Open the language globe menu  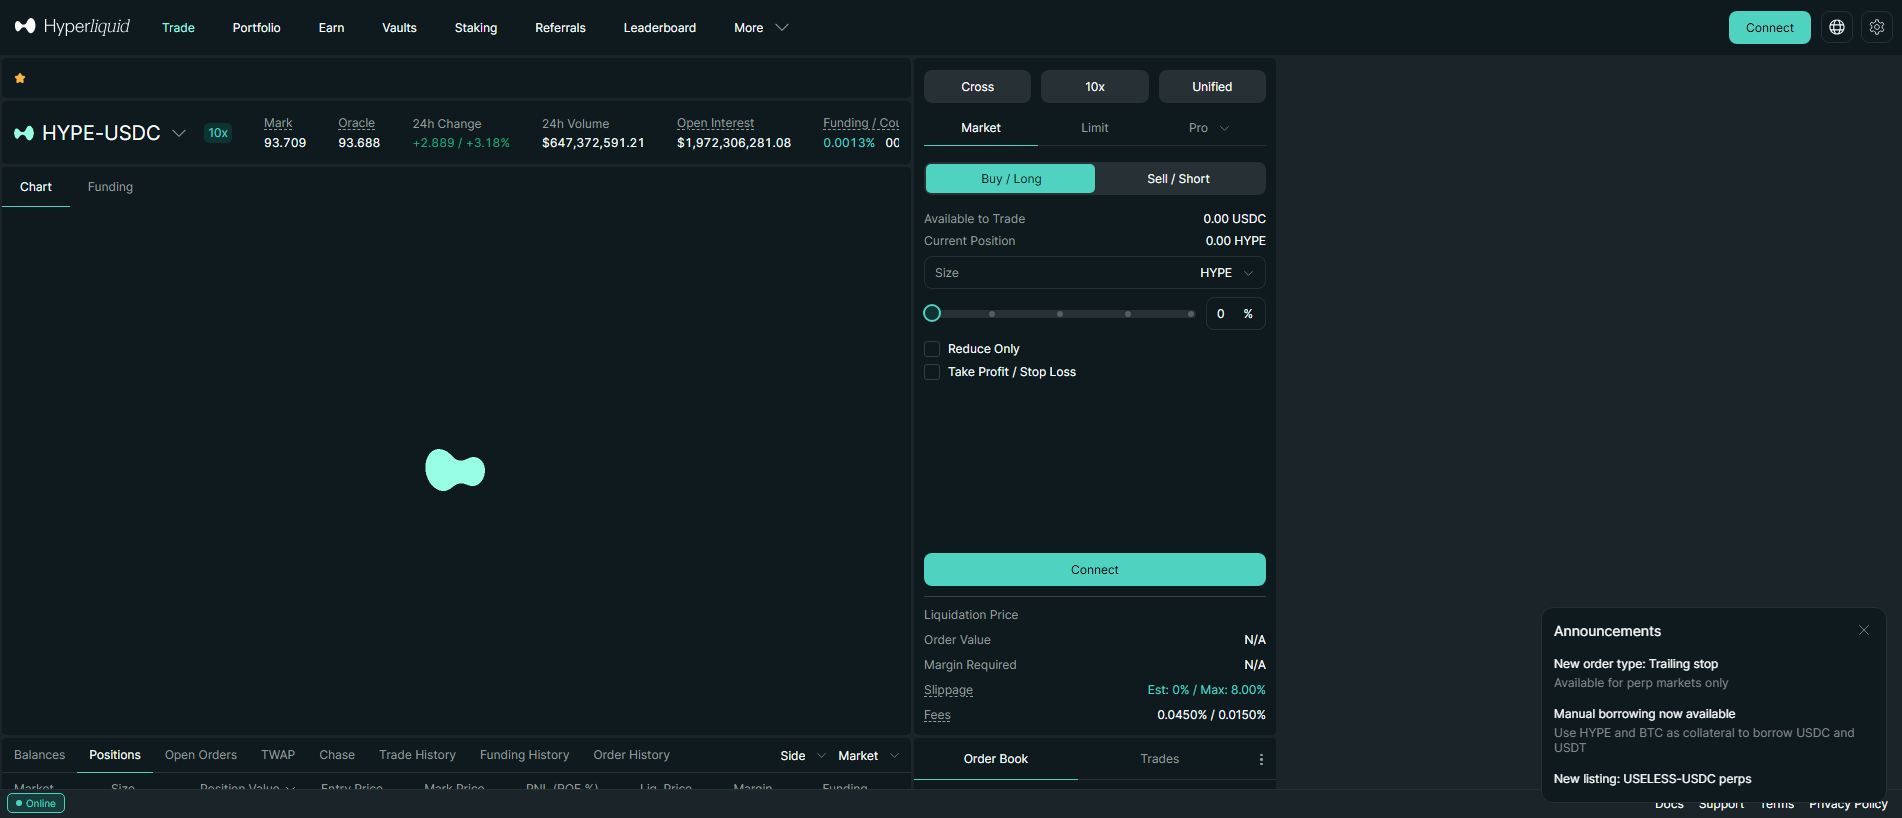pyautogui.click(x=1837, y=28)
